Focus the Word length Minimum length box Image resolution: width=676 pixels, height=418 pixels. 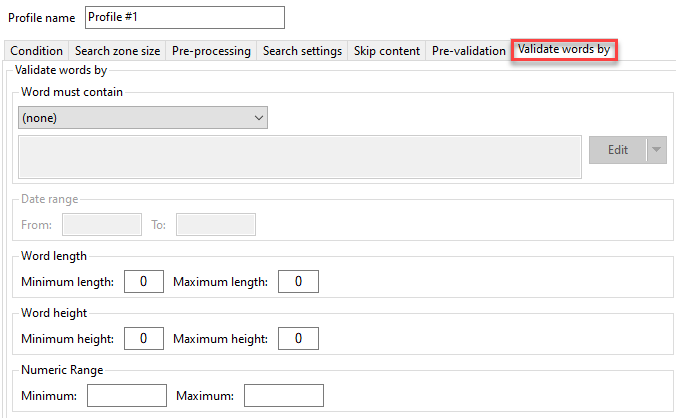point(144,282)
